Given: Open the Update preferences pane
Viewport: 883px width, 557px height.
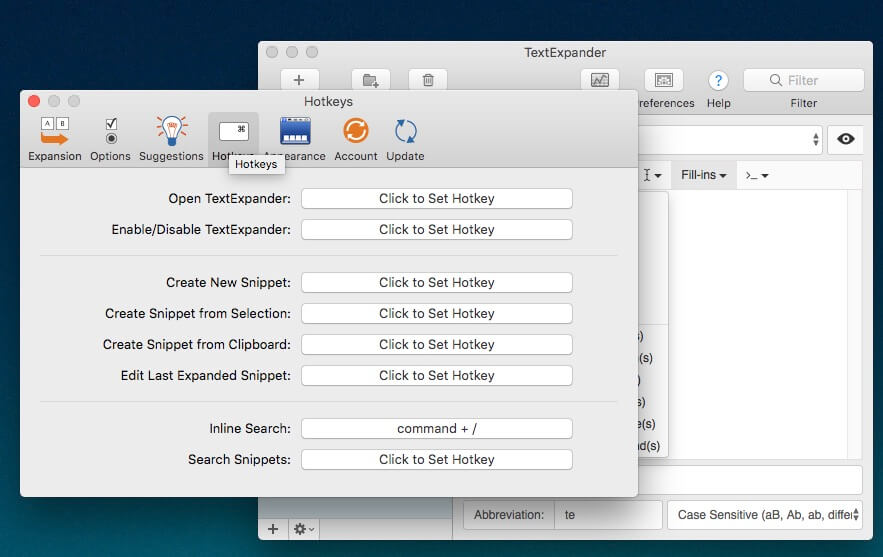Looking at the screenshot, I should point(405,139).
